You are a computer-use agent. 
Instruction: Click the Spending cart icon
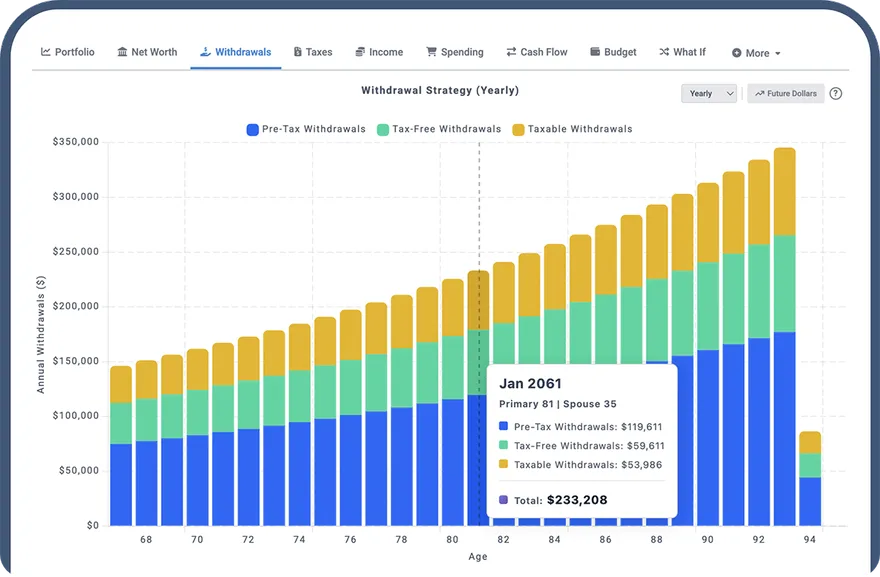[431, 52]
